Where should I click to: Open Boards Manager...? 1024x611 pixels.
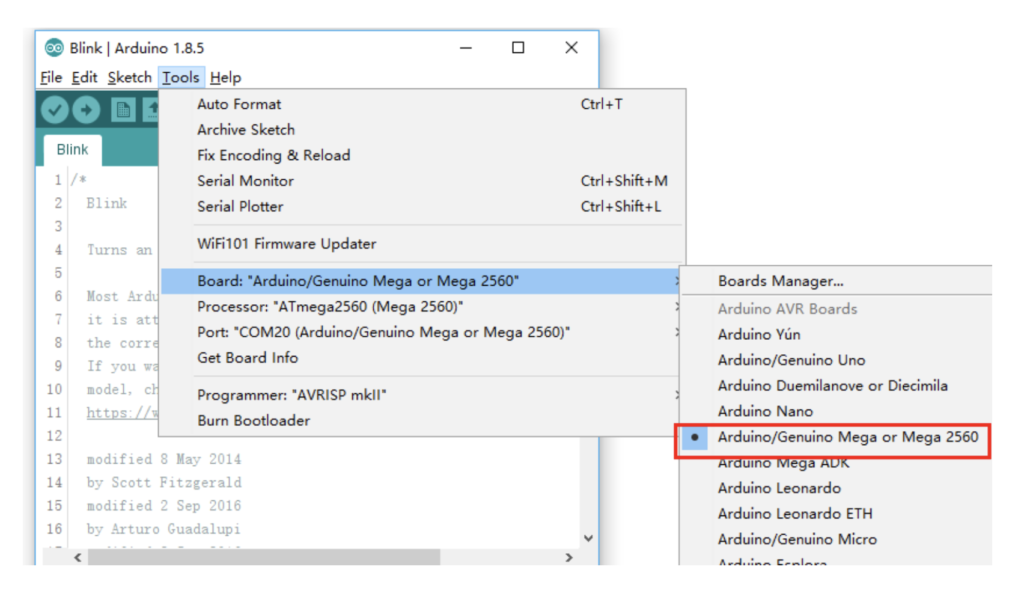[836, 281]
